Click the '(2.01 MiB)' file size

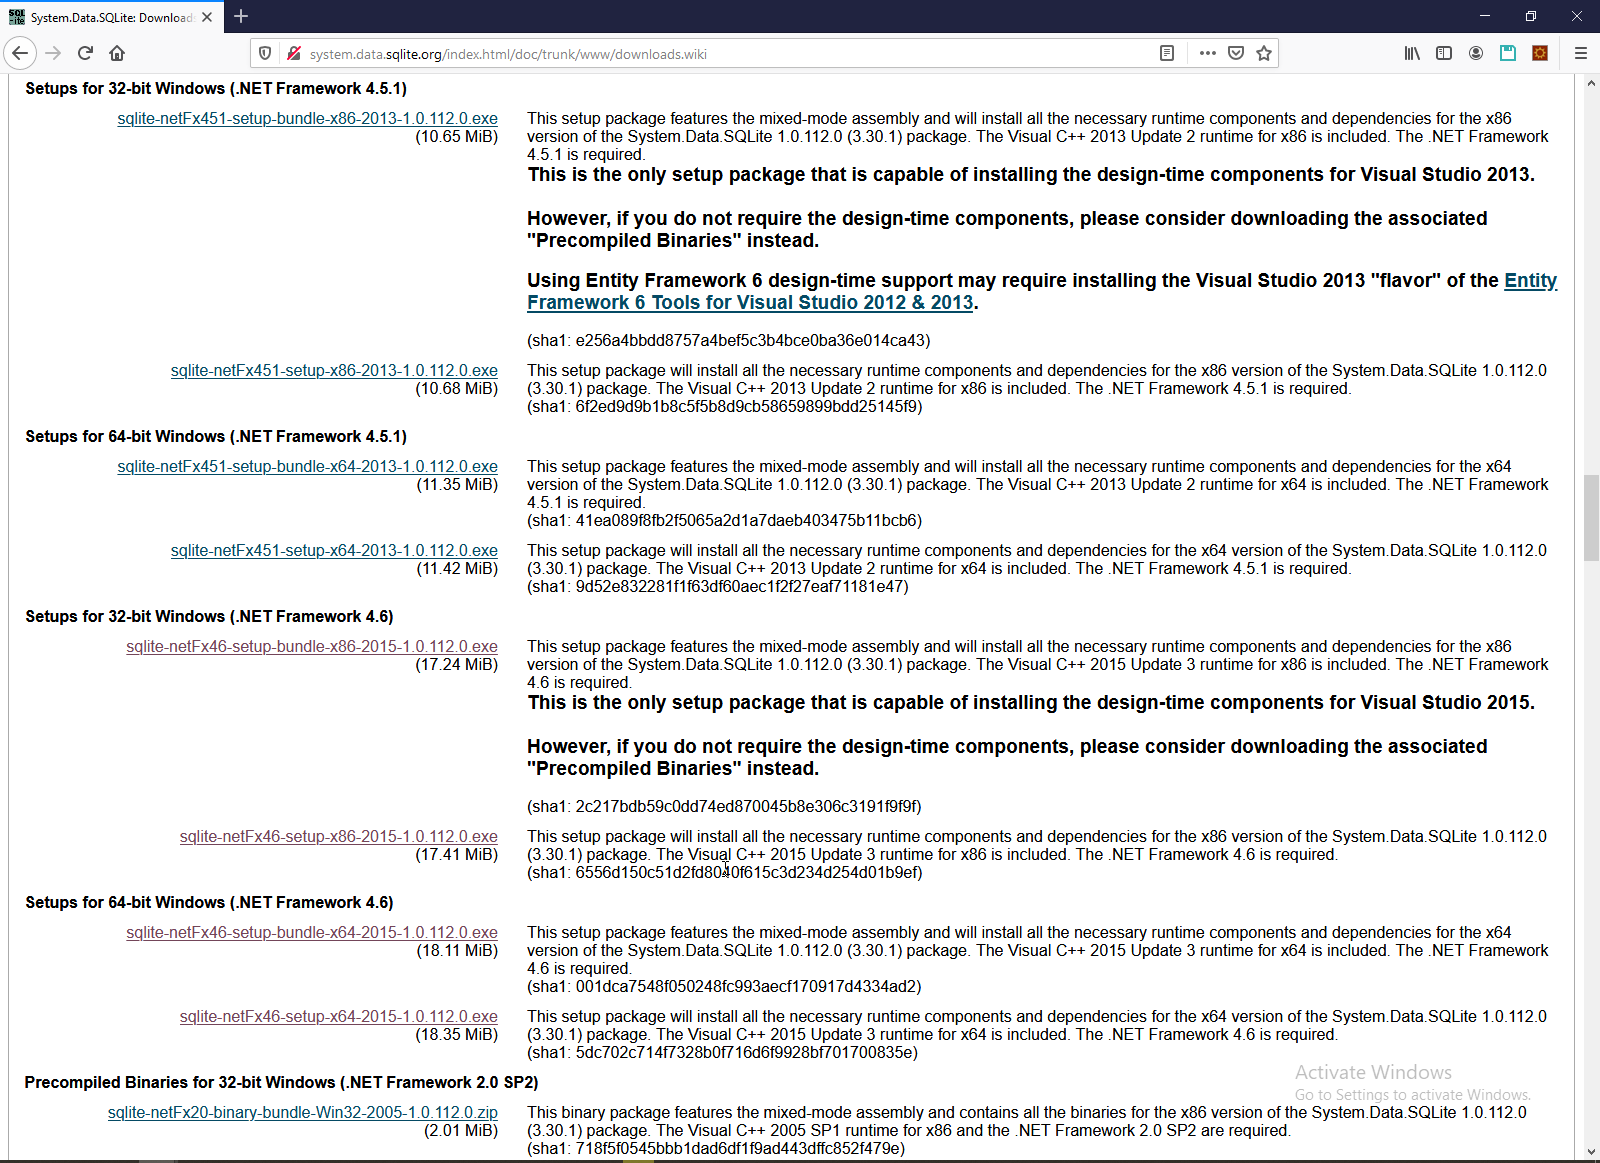point(460,1131)
